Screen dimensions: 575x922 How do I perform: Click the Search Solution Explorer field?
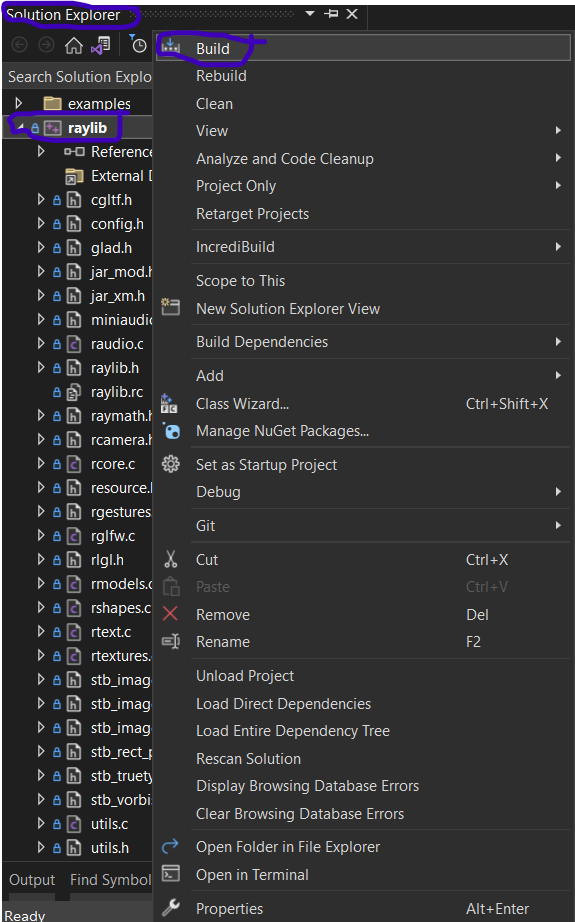pyautogui.click(x=78, y=77)
